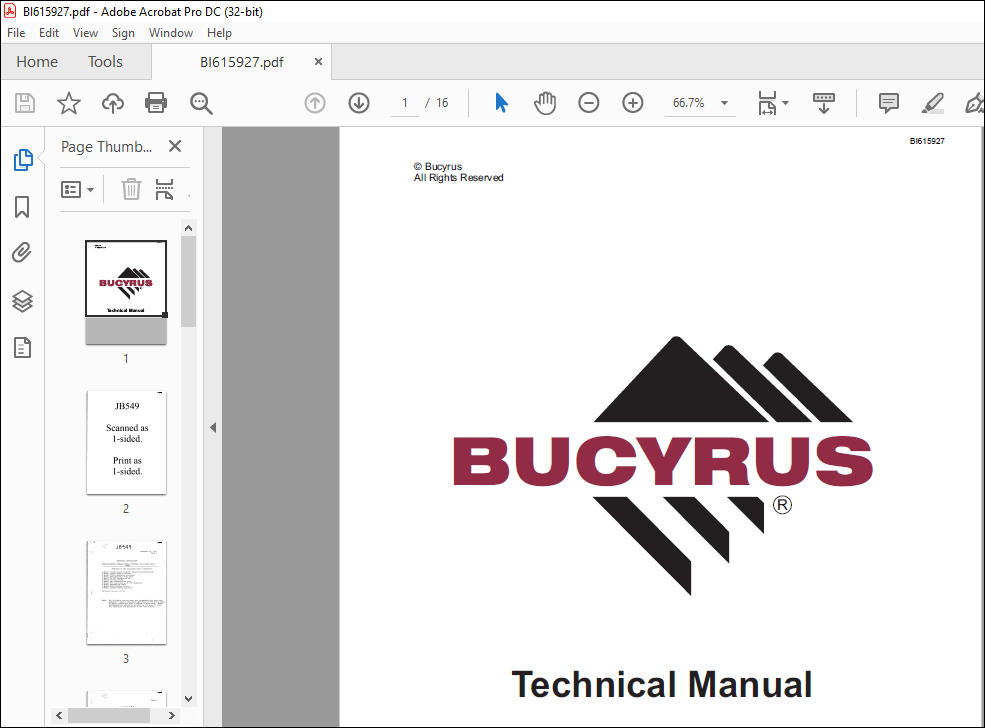
Task: Go to next page arrow
Action: (359, 103)
